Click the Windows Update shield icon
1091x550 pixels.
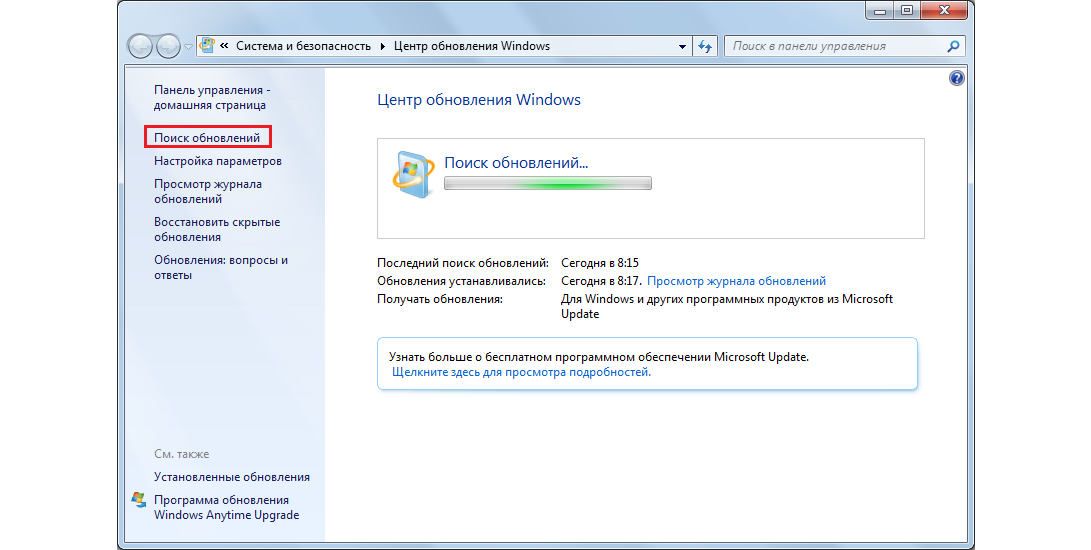(413, 174)
